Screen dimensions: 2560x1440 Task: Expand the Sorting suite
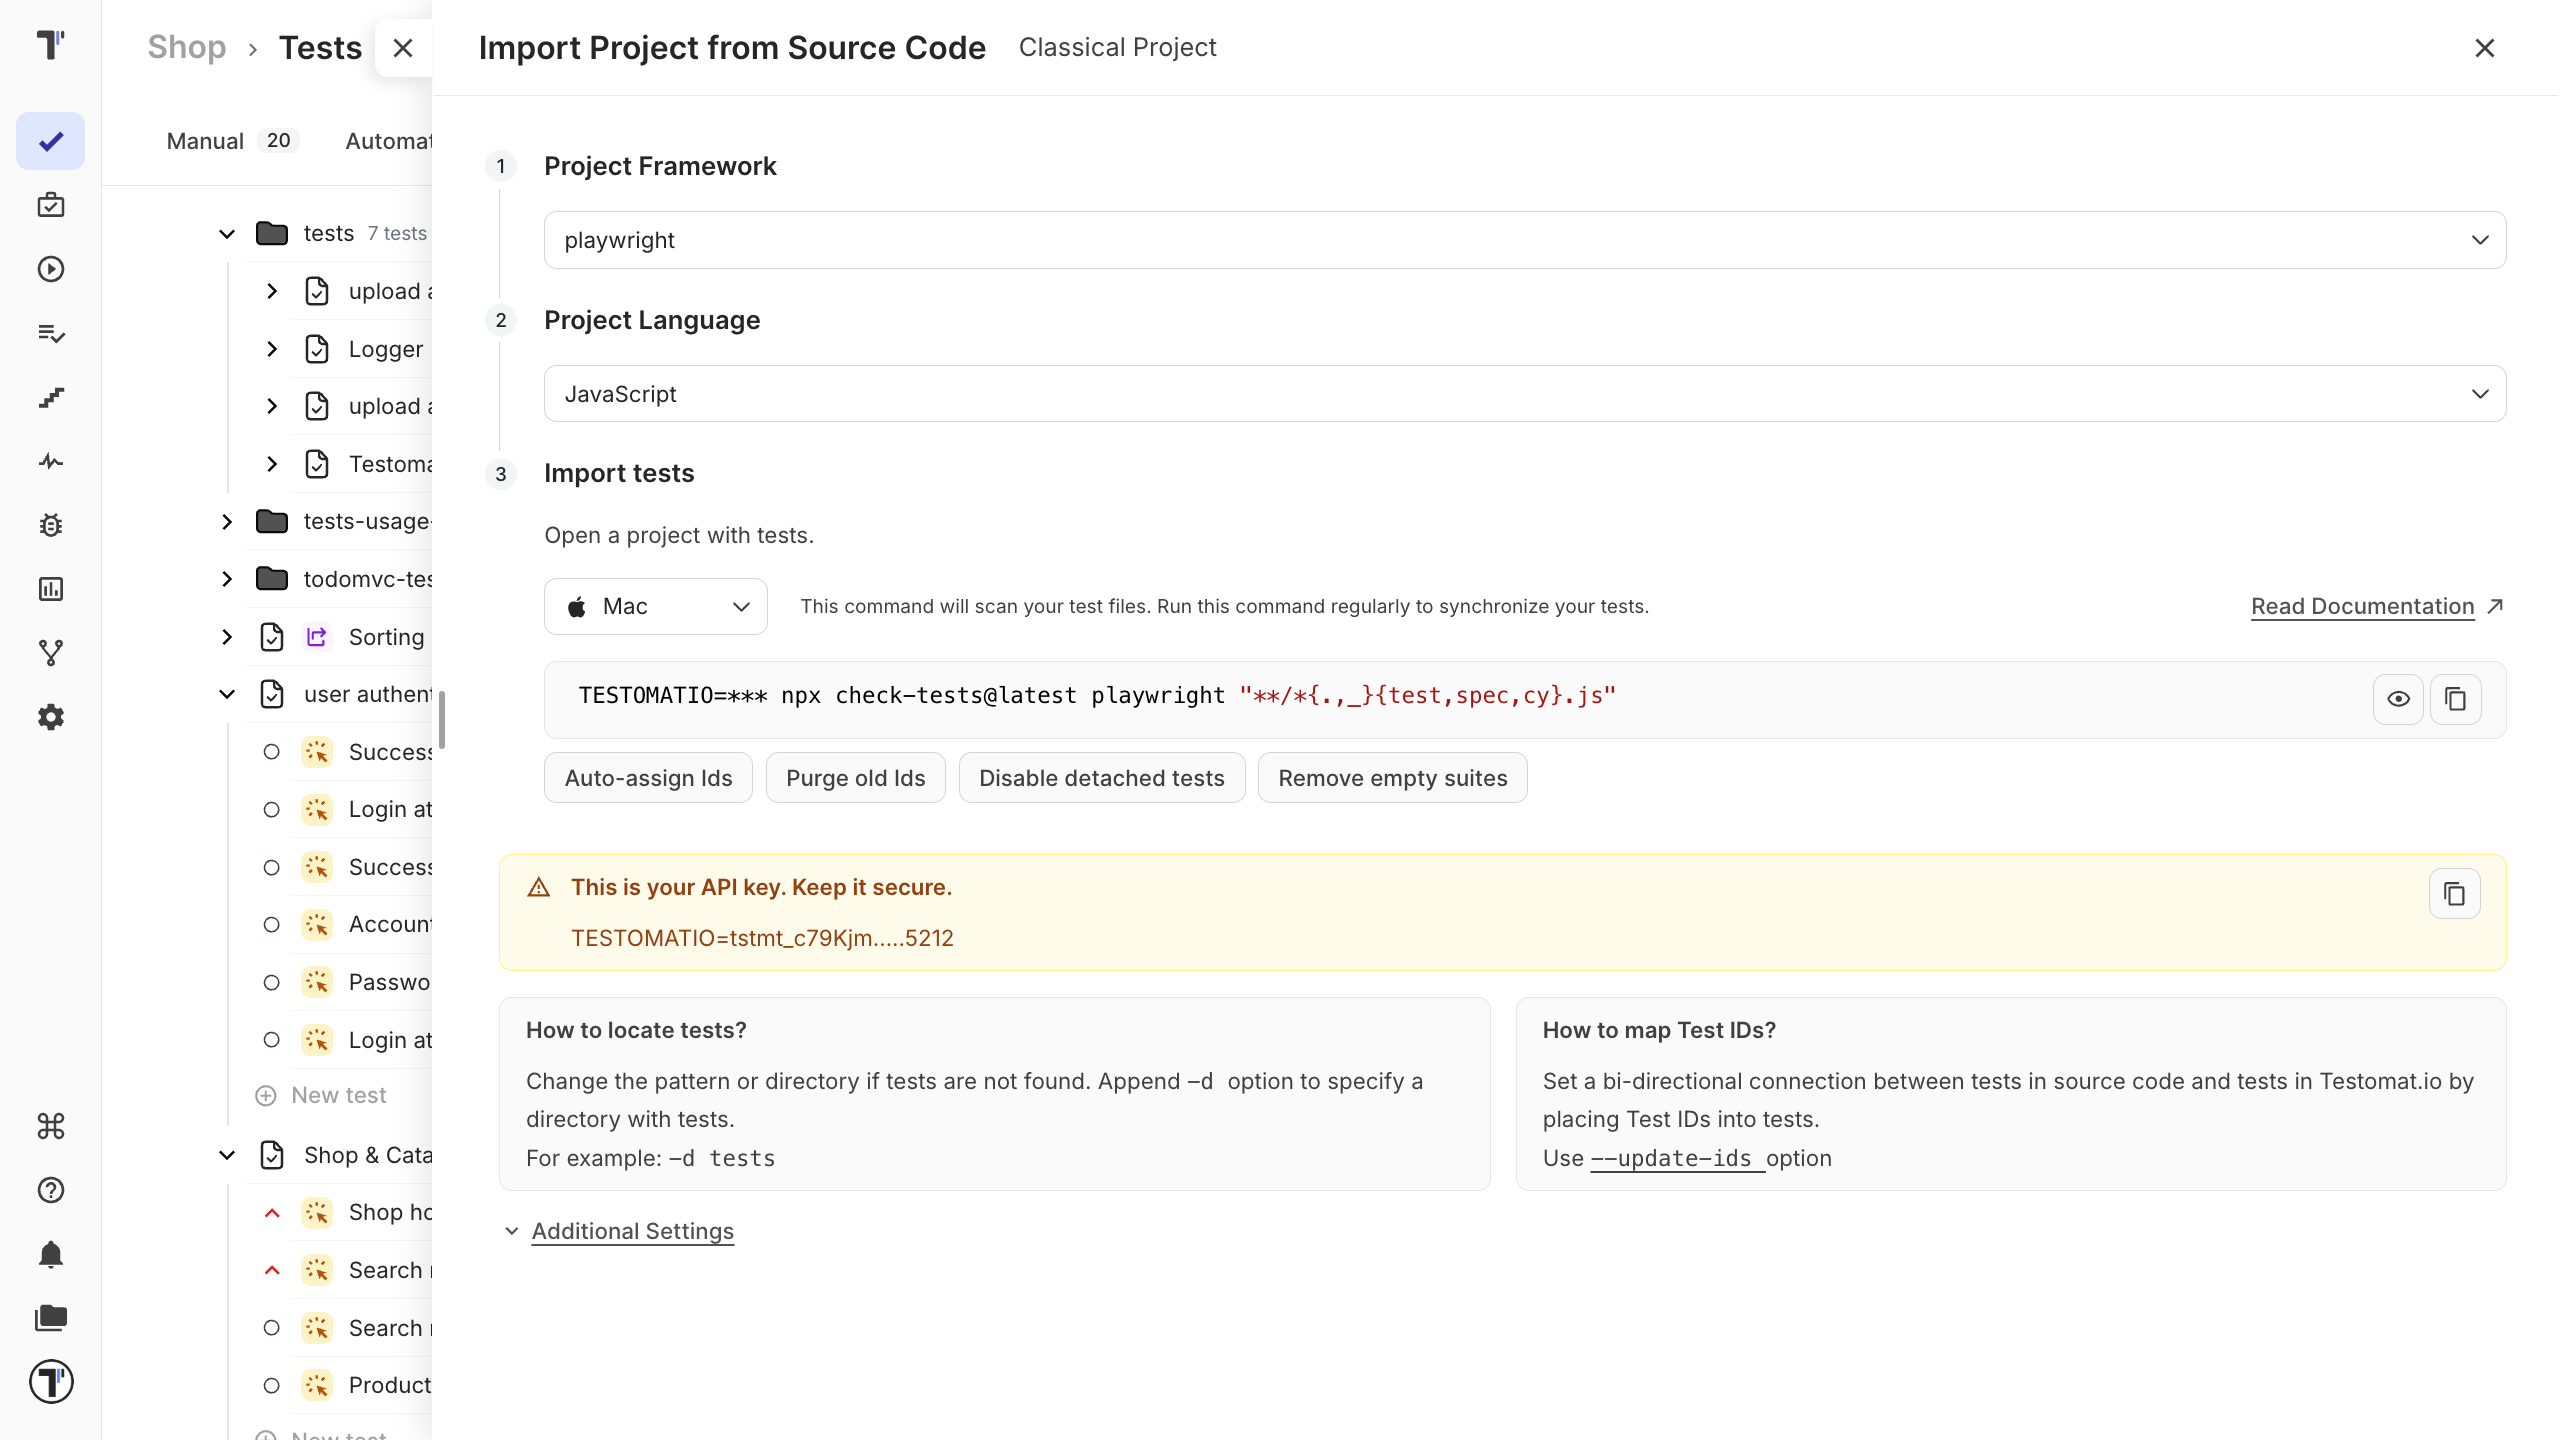click(227, 637)
